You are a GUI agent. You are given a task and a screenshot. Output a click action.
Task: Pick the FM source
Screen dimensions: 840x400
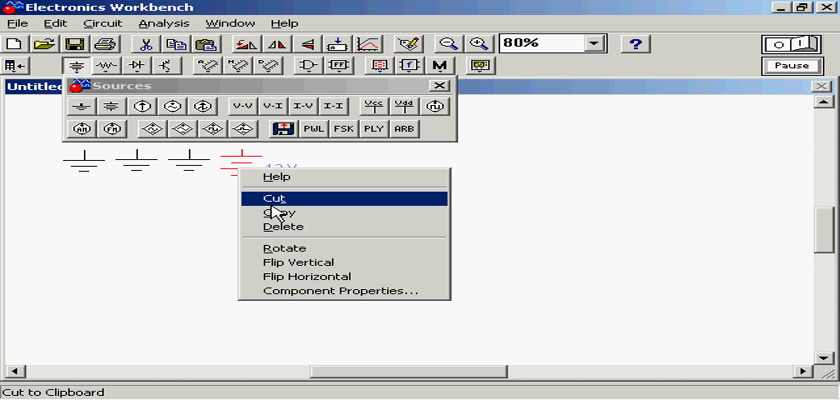pyautogui.click(x=111, y=129)
